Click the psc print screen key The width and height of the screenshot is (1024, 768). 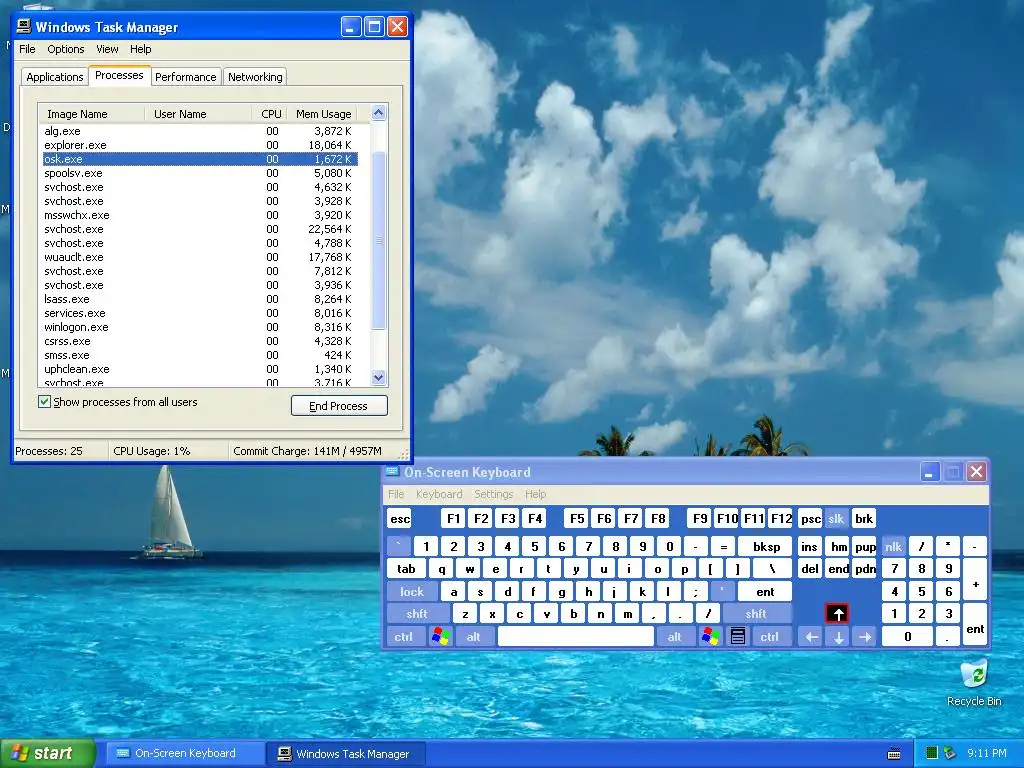pyautogui.click(x=810, y=519)
